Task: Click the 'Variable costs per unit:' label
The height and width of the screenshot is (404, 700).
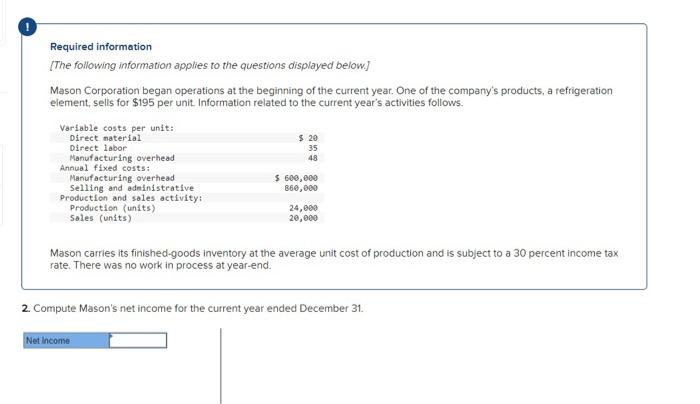Action: point(117,128)
